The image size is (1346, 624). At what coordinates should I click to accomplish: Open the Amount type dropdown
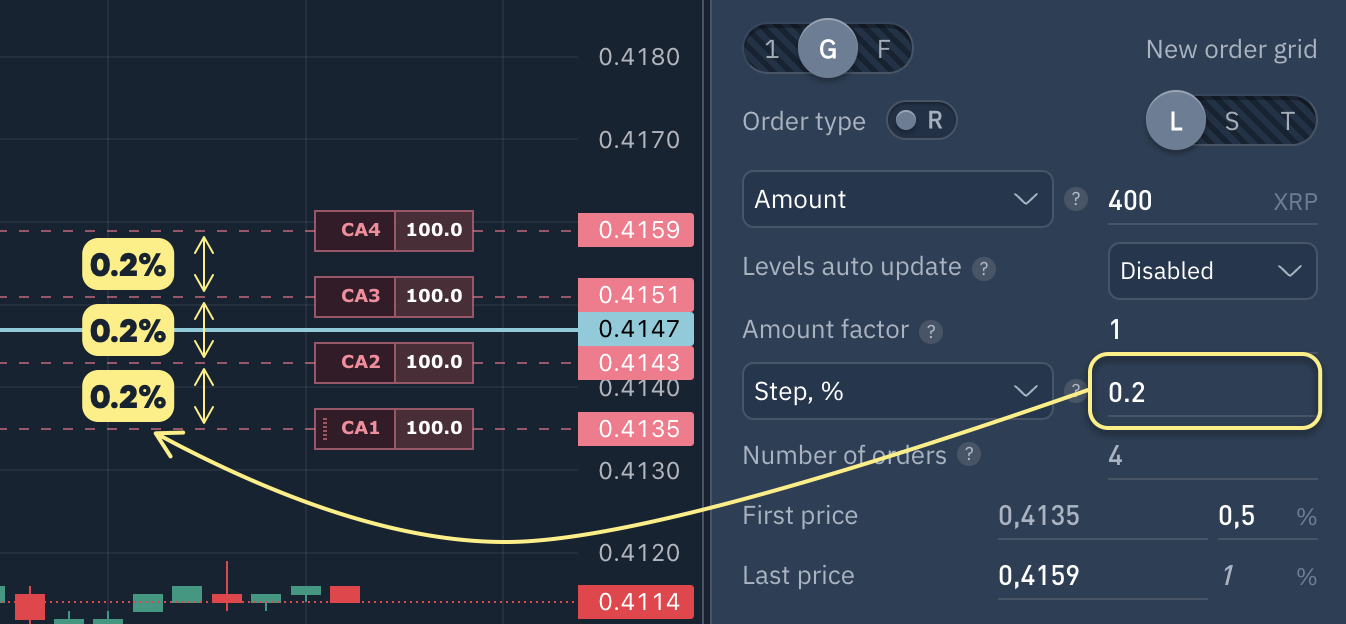point(897,199)
